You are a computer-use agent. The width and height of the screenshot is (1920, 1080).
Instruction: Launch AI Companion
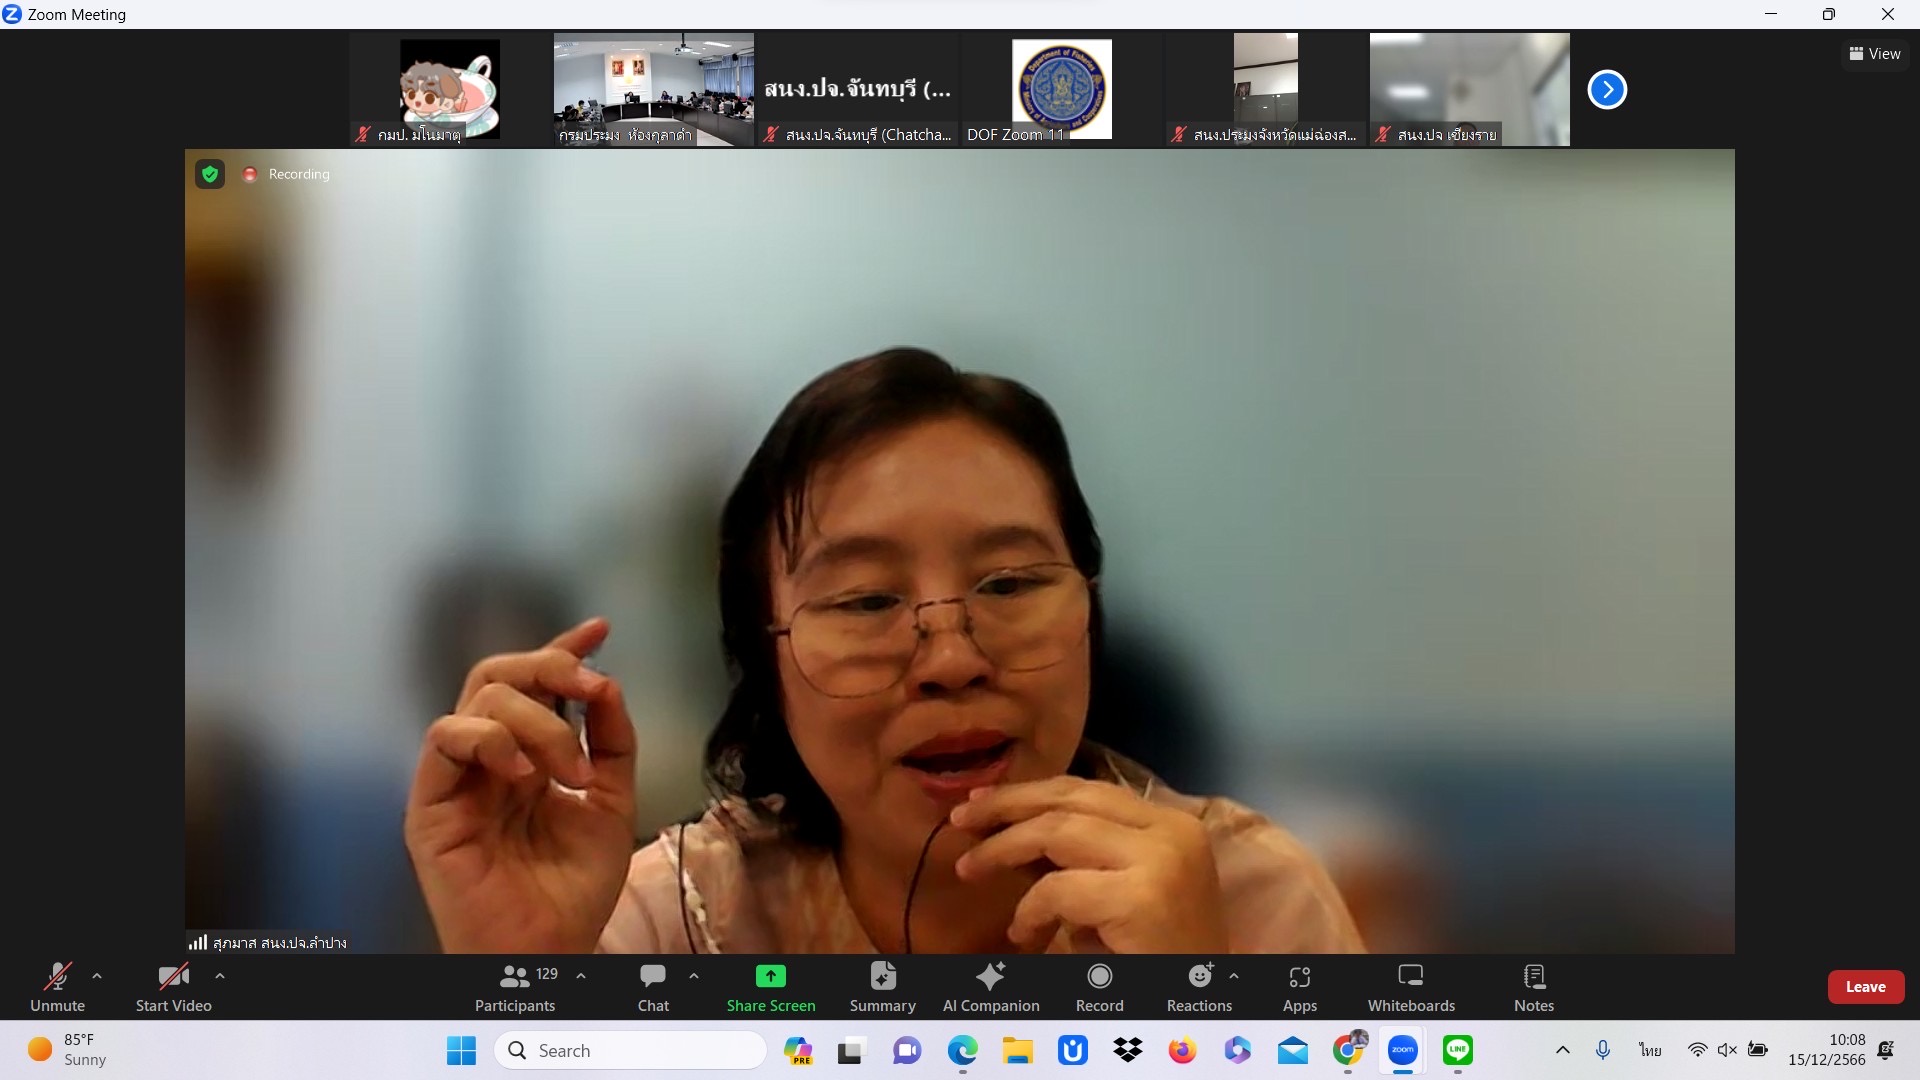pyautogui.click(x=991, y=986)
